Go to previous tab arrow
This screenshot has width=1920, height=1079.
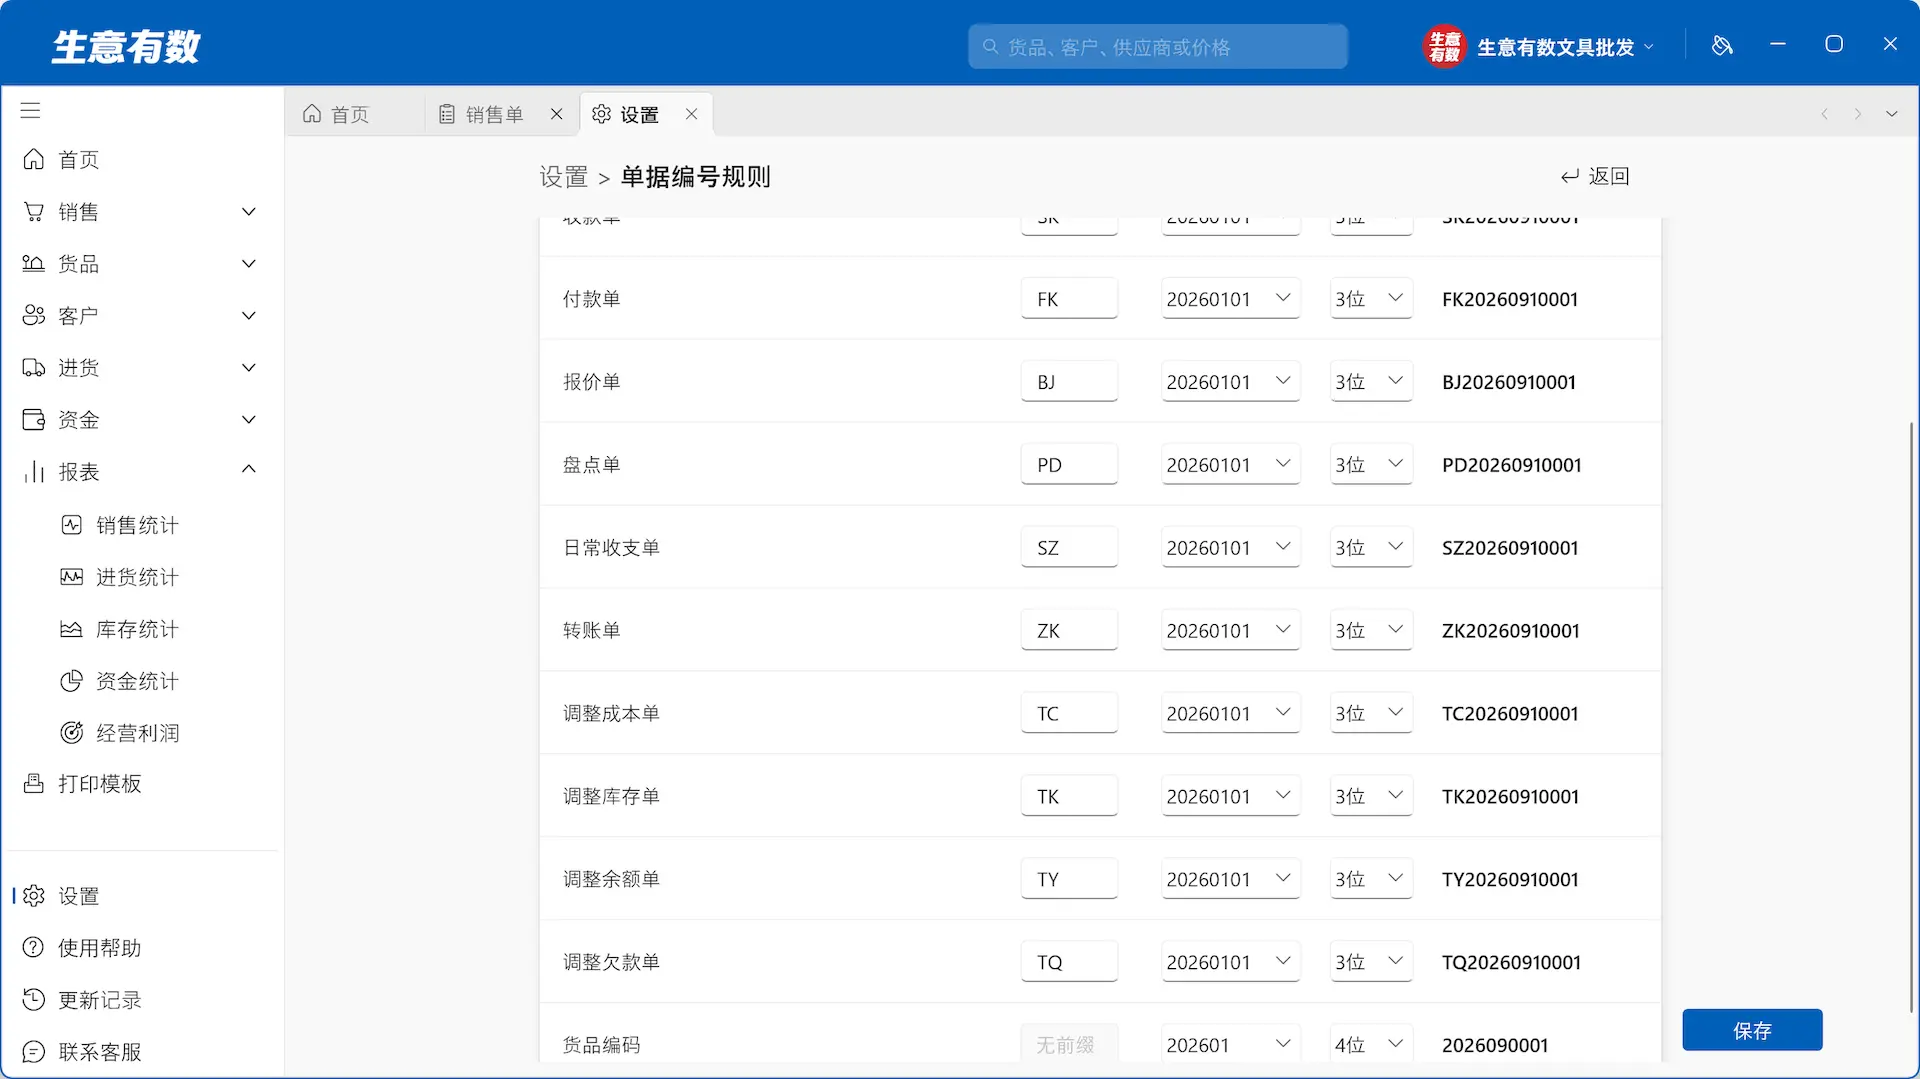(1825, 114)
